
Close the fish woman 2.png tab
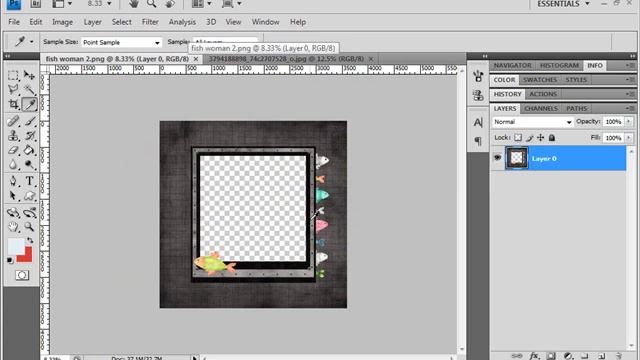(196, 59)
